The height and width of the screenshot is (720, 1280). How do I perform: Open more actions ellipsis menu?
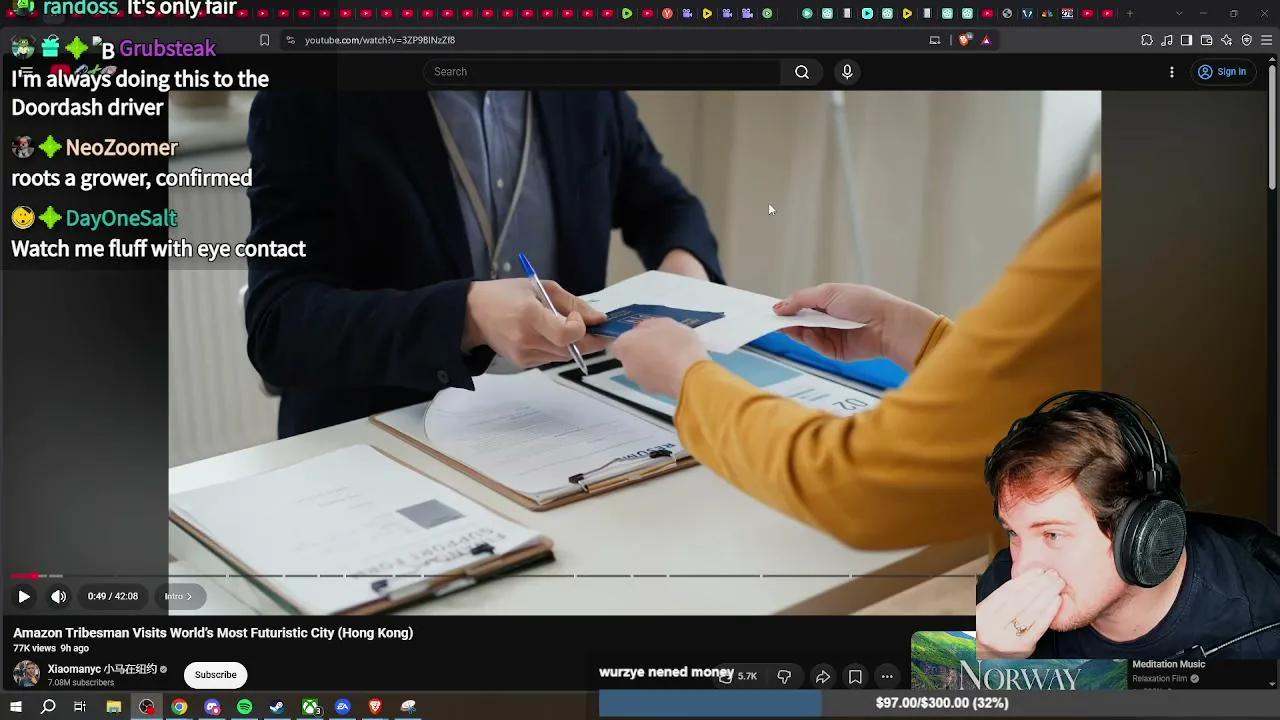tap(887, 677)
